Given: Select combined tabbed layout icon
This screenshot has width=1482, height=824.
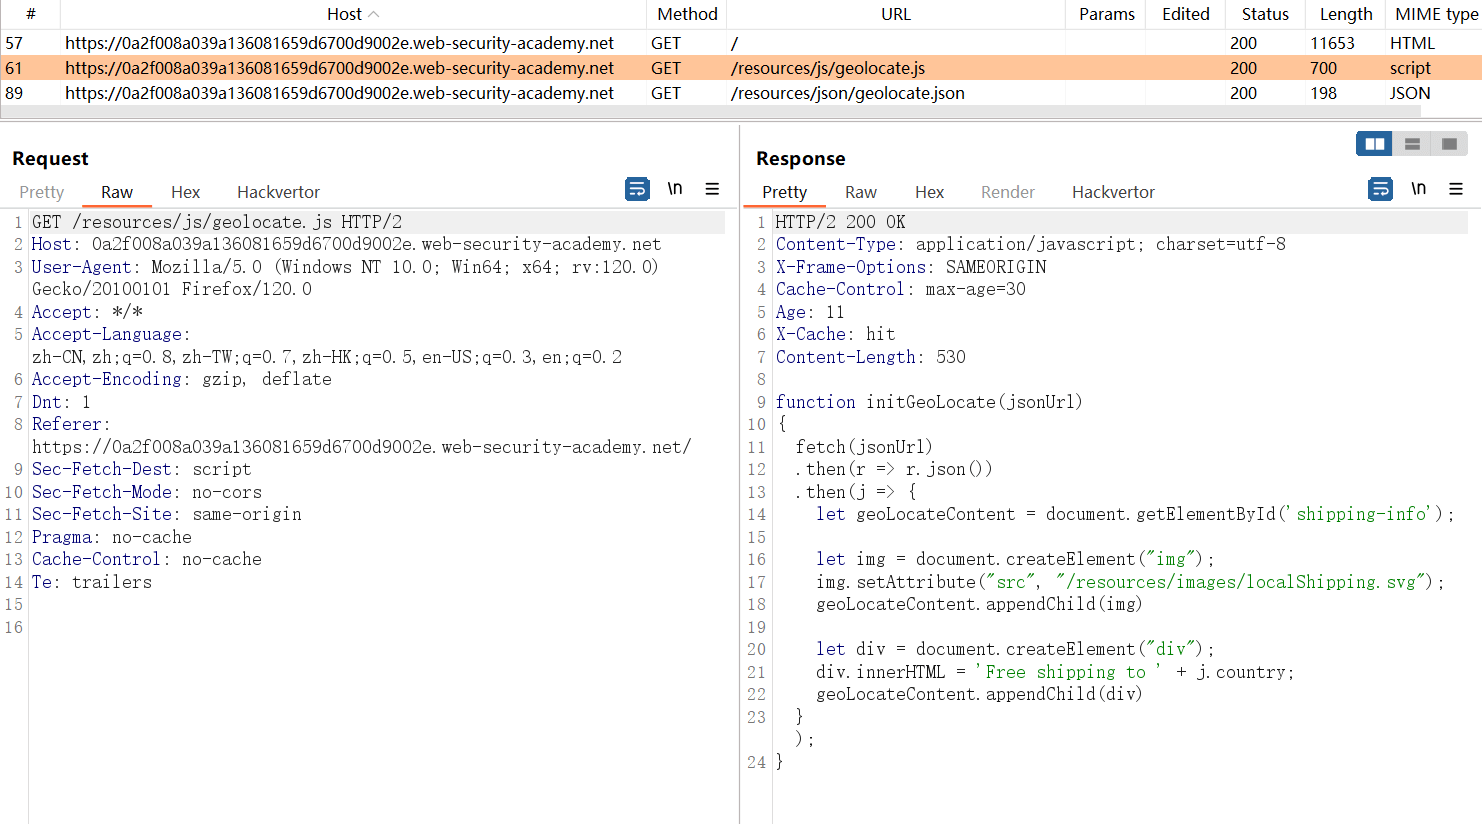Looking at the screenshot, I should click(x=1449, y=144).
